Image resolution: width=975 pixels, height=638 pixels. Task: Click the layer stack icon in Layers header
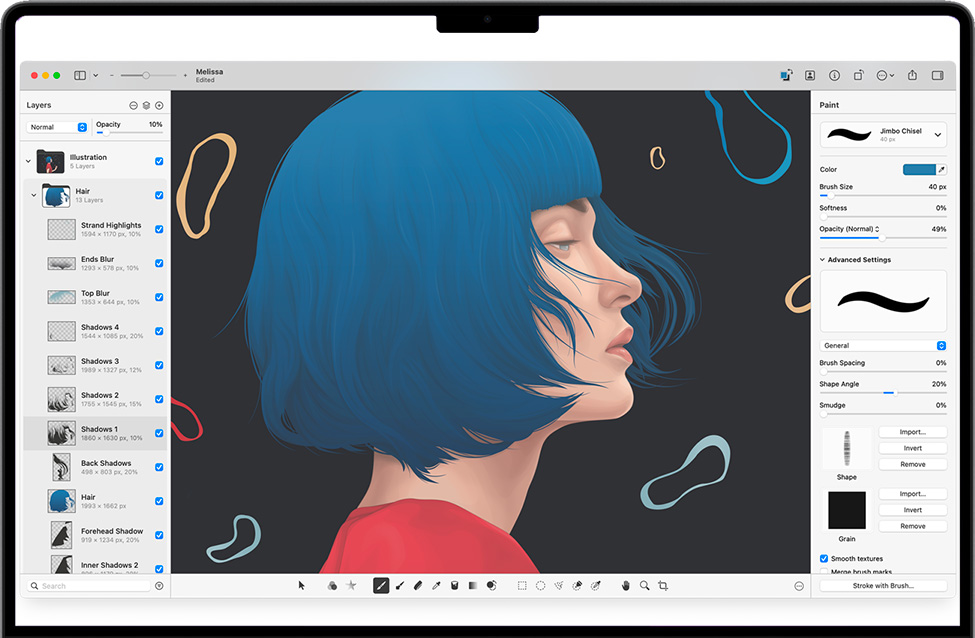146,106
